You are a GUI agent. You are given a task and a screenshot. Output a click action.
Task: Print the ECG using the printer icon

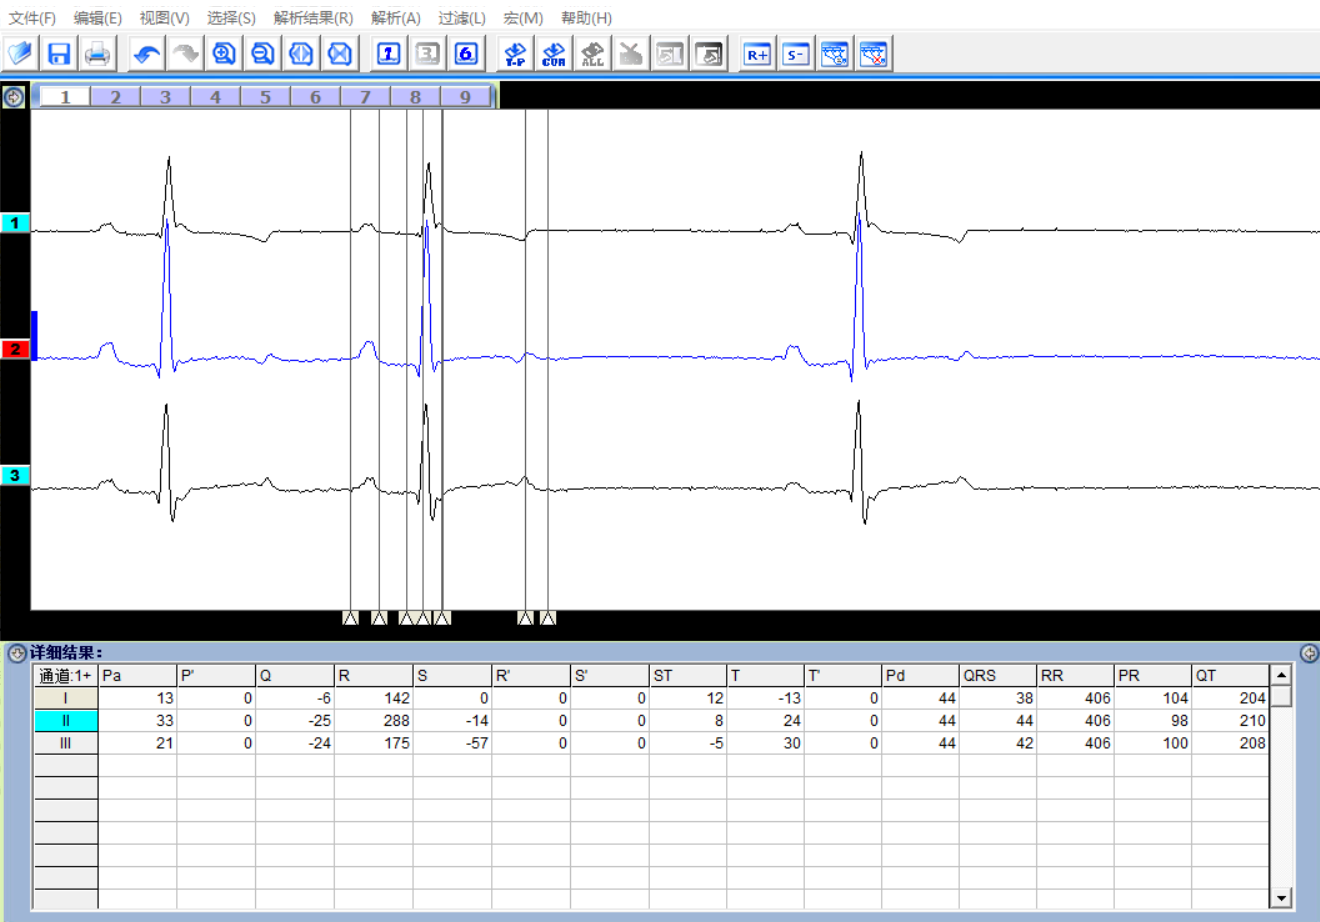[97, 54]
